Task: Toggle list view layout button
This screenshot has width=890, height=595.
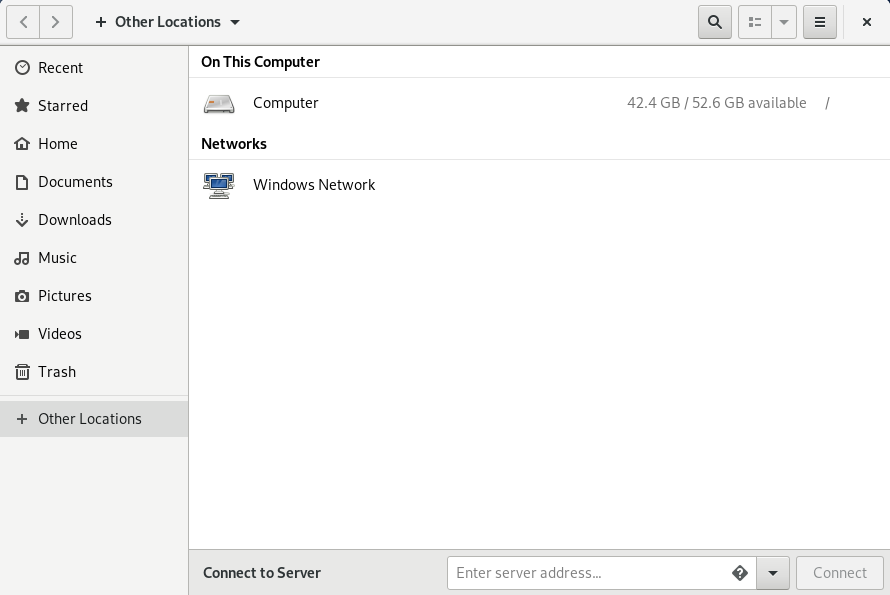Action: pos(755,22)
